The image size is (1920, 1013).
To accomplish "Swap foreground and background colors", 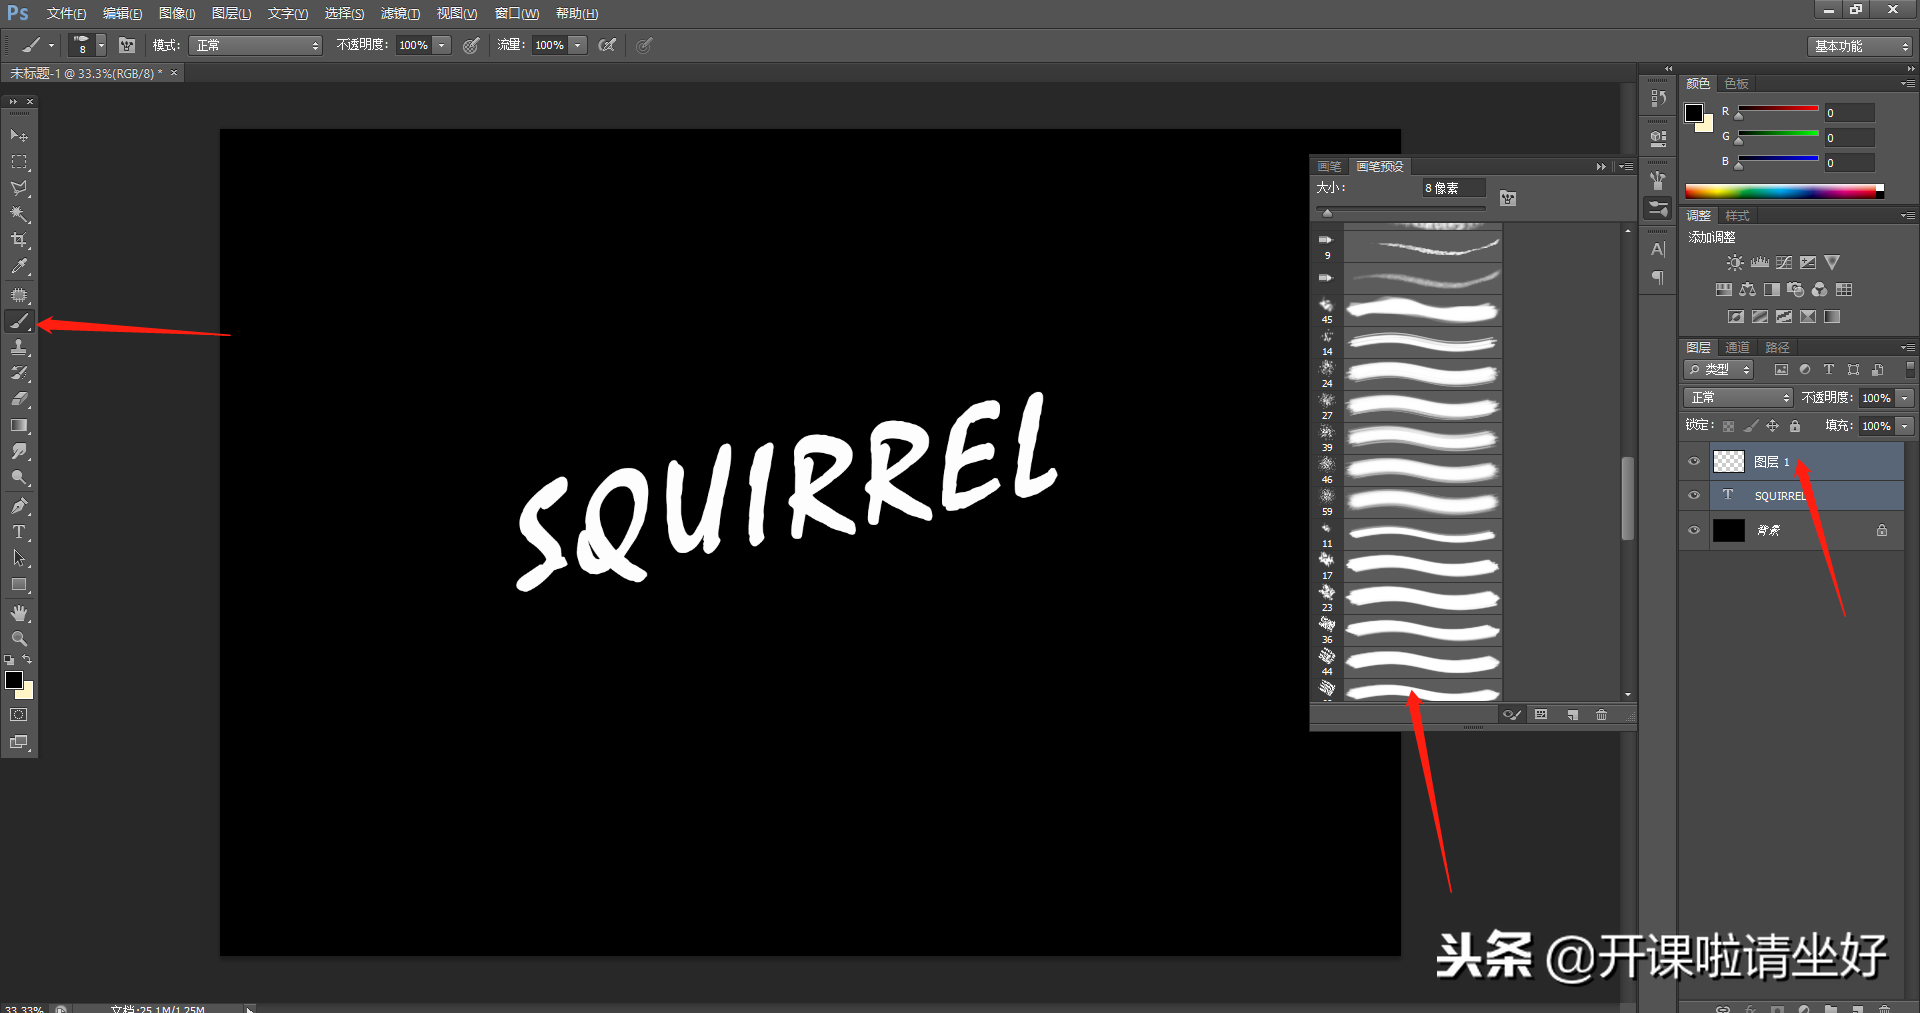I will (27, 660).
